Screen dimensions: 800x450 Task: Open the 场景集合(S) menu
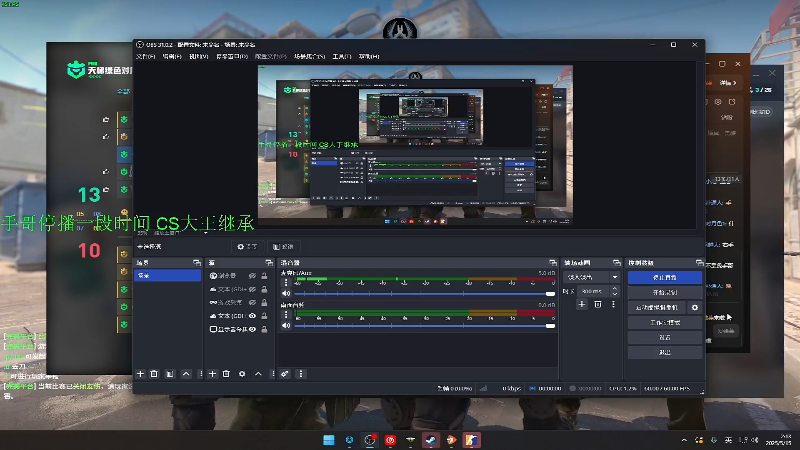(x=309, y=57)
